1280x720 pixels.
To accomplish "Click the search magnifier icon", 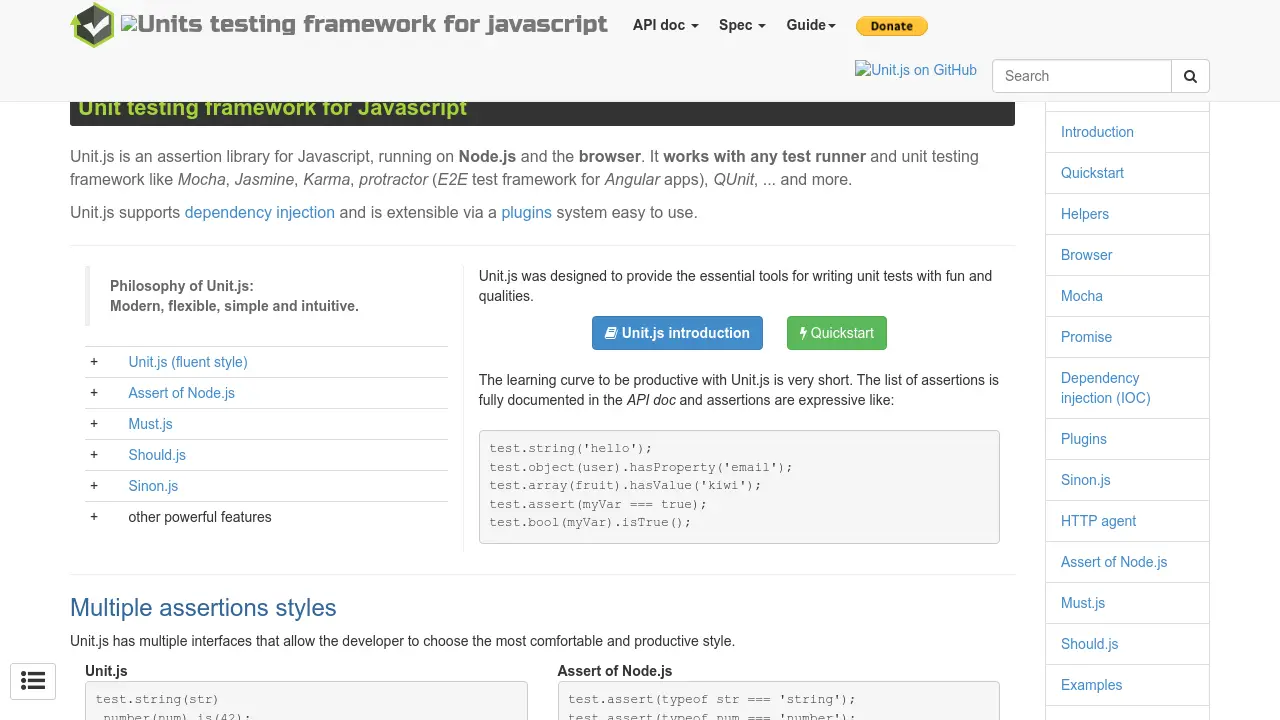I will coord(1190,76).
